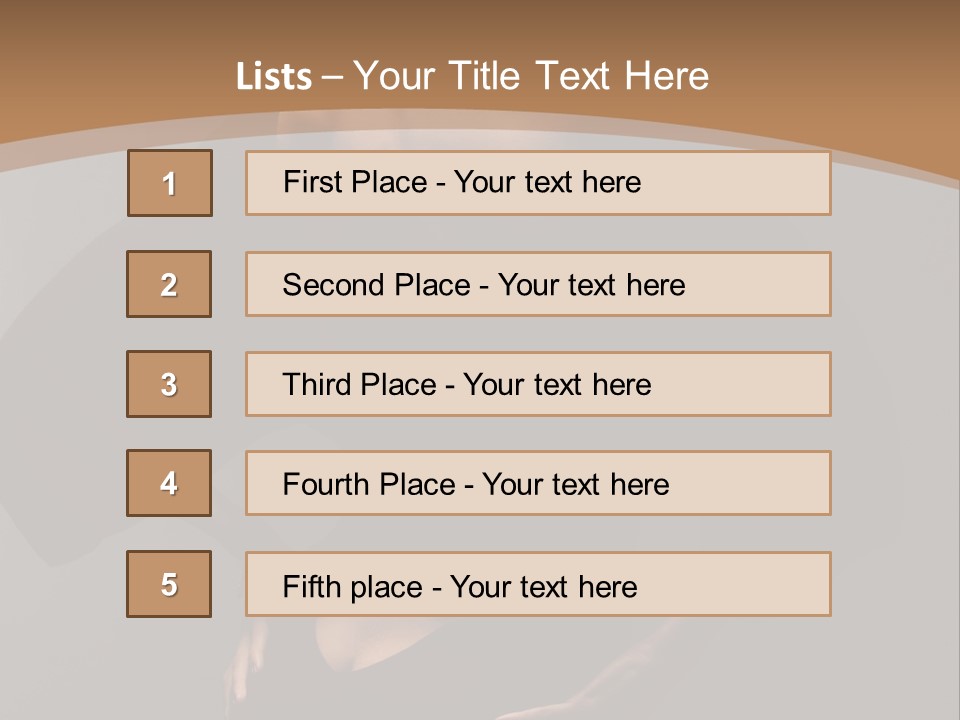Click the bold word 'Lists' in the title
Viewport: 960px width, 720px height.
[274, 77]
